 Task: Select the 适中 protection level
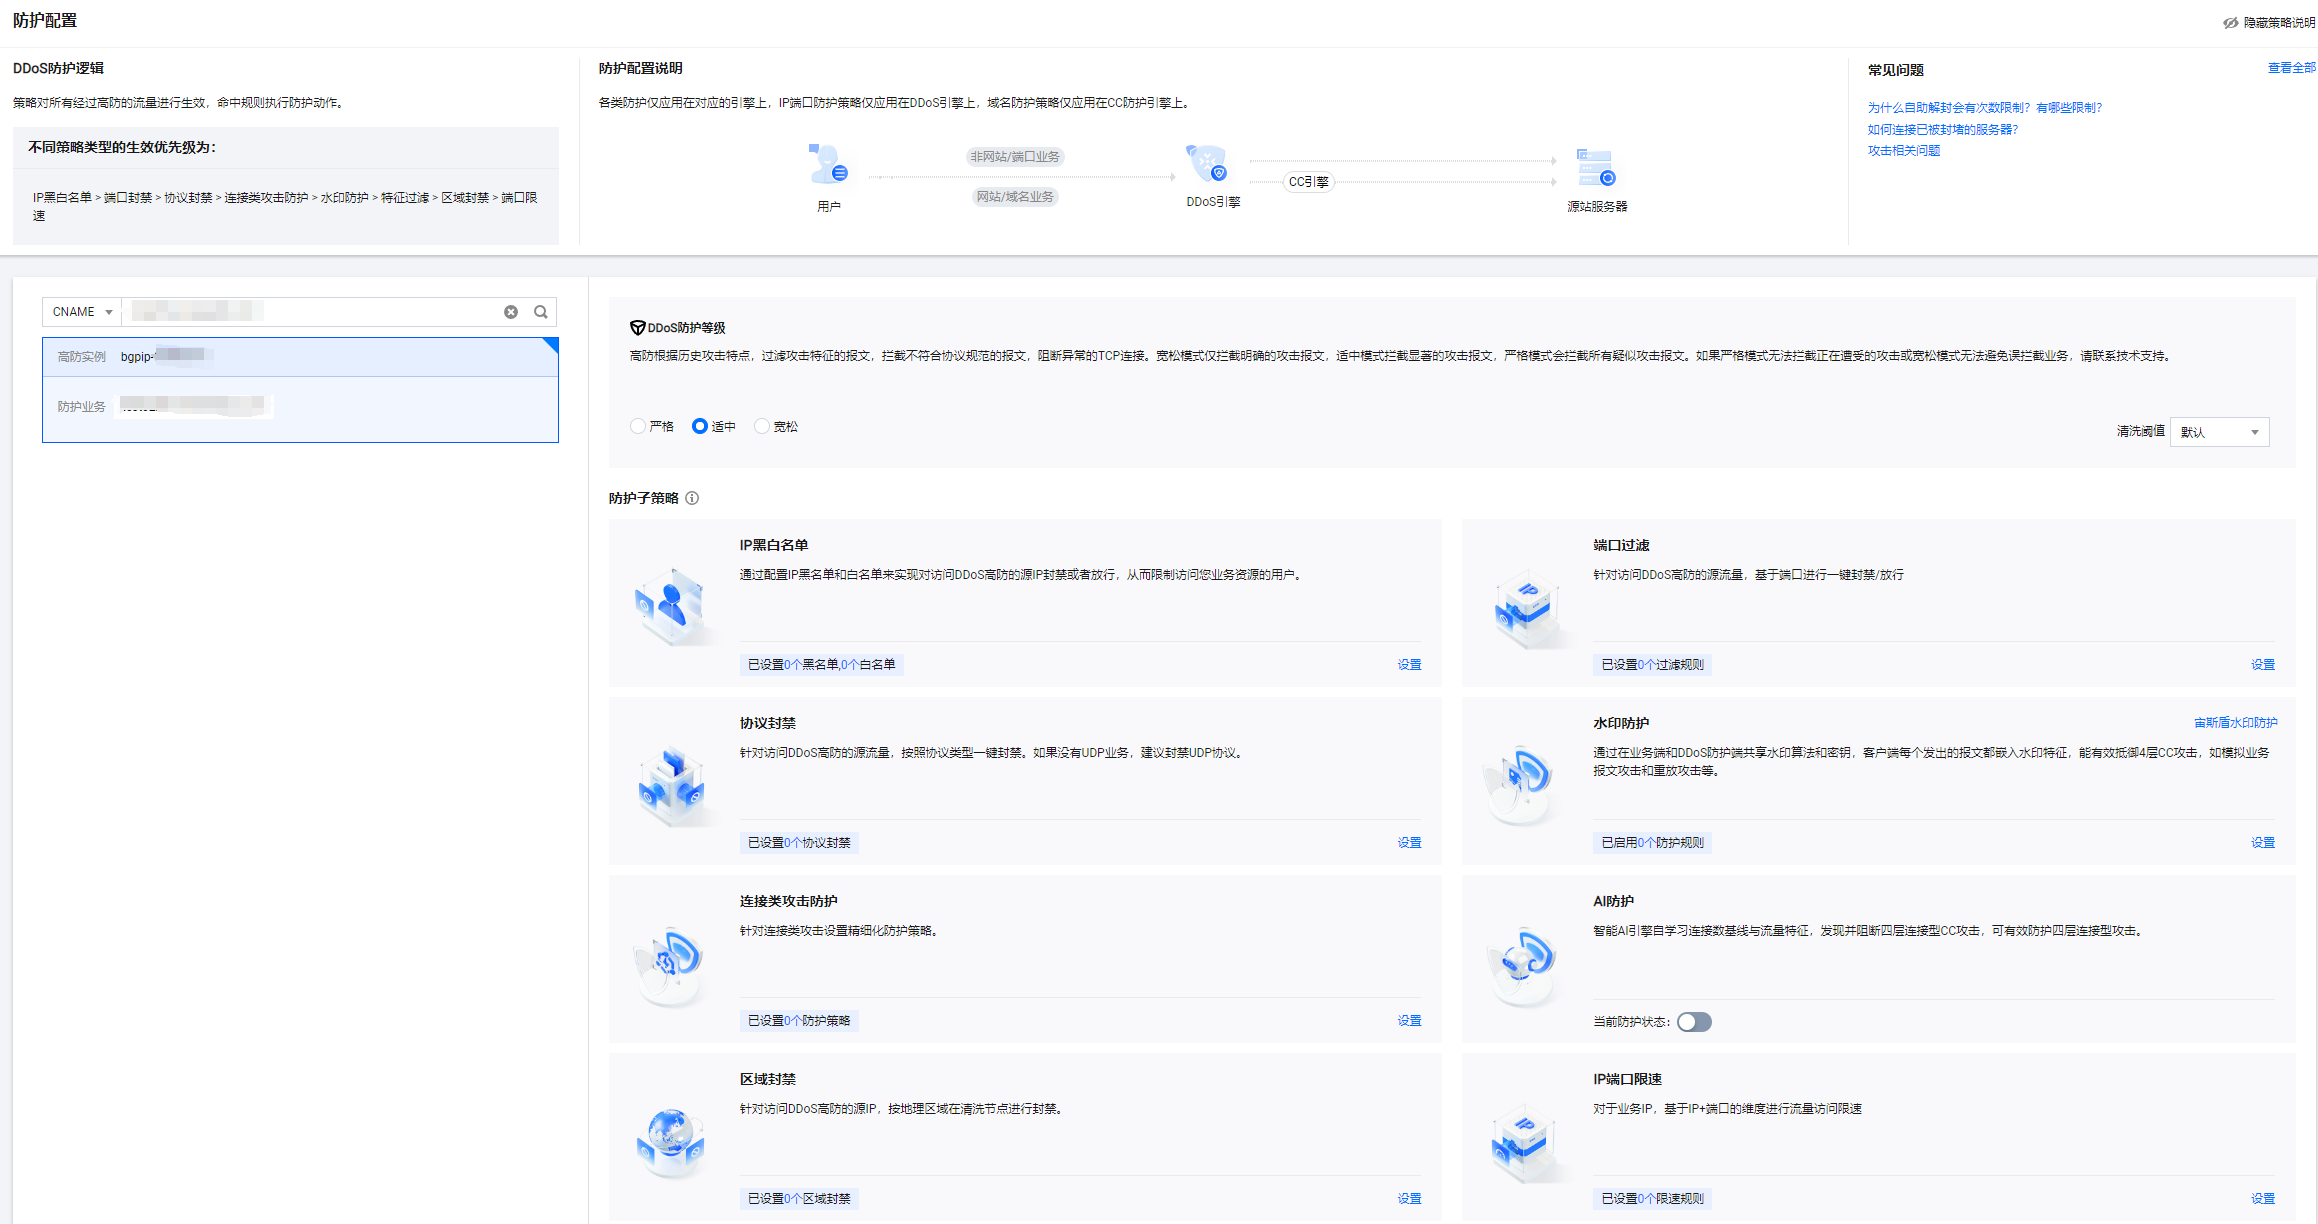click(x=700, y=426)
